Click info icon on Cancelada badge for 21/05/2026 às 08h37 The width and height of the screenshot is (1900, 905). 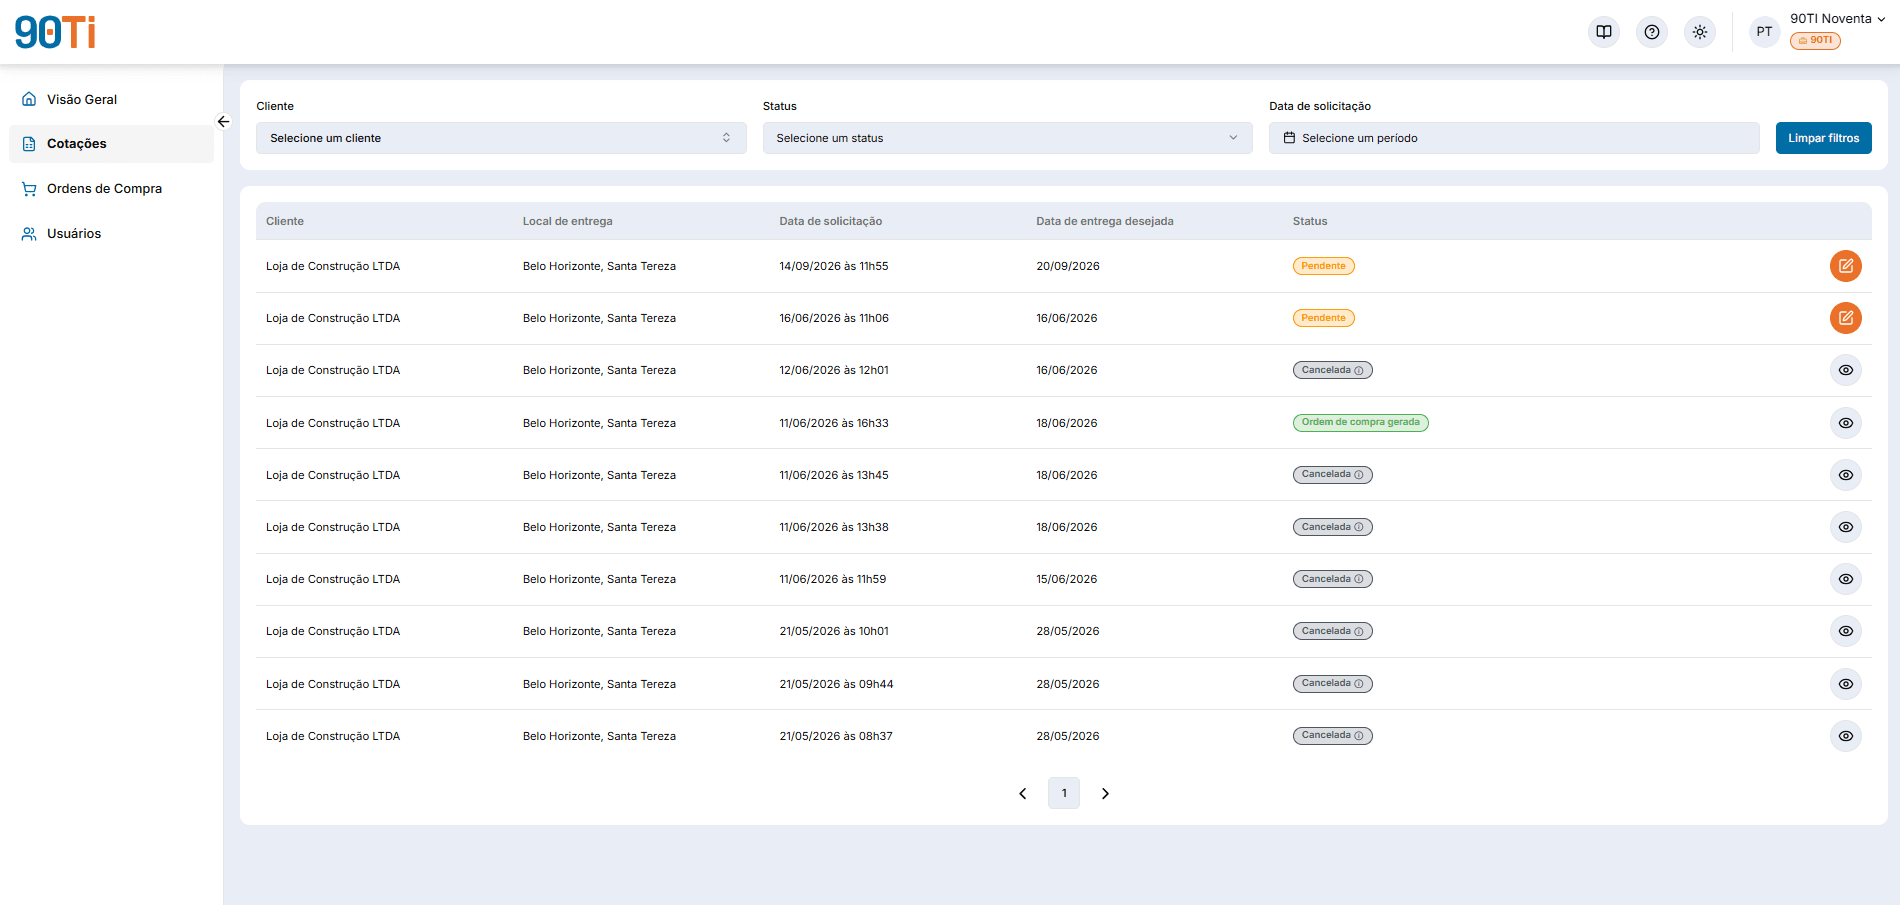pos(1359,736)
